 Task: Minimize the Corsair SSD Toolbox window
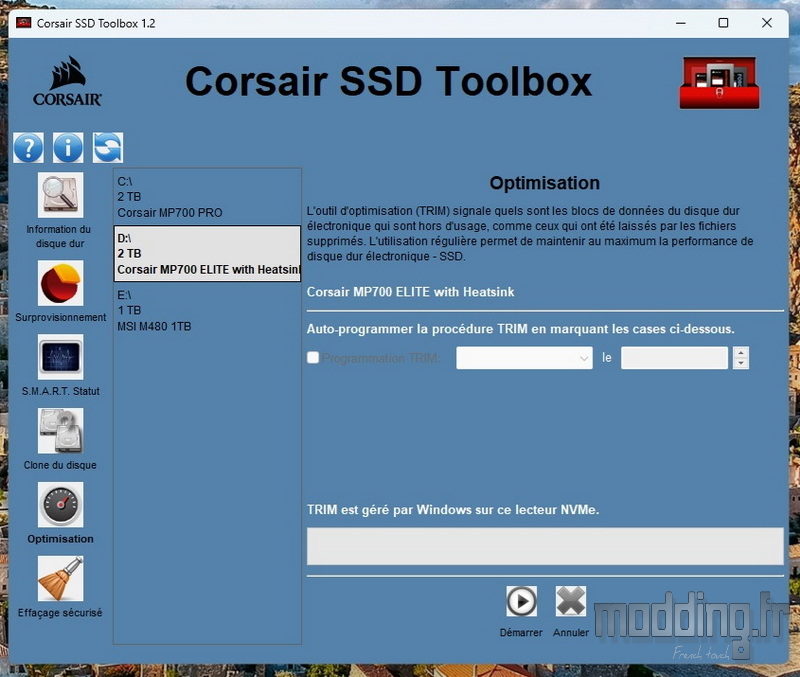tap(681, 23)
